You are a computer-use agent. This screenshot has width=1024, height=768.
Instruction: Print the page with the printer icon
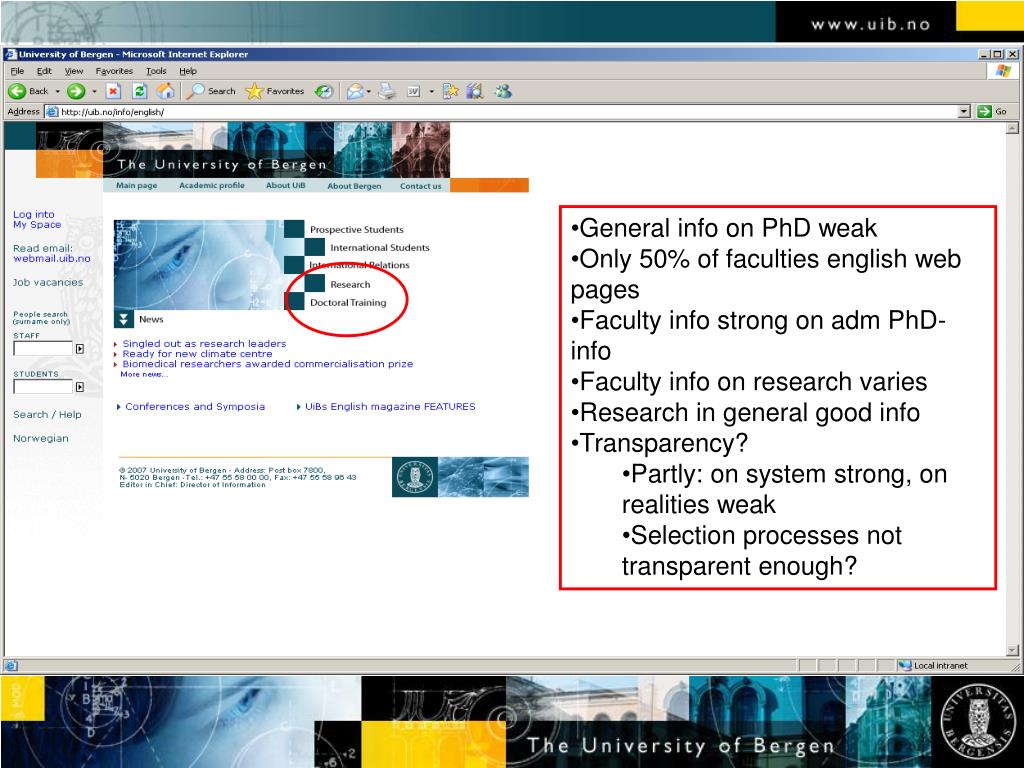pyautogui.click(x=387, y=91)
